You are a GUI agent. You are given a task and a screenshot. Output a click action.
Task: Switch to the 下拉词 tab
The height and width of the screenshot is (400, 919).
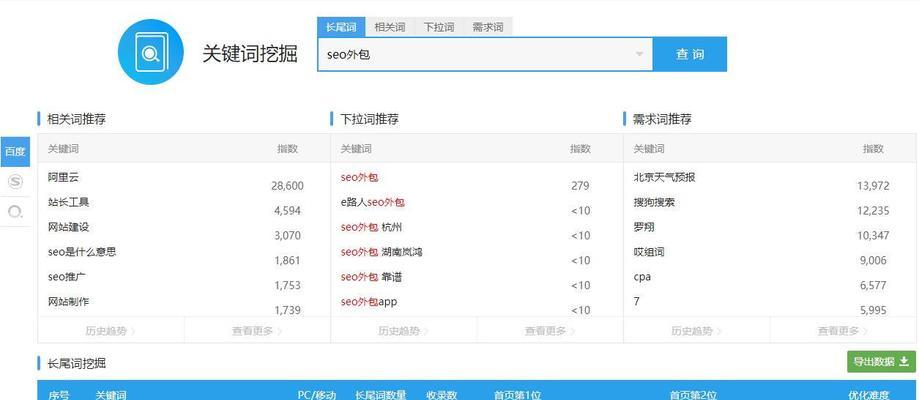click(x=439, y=27)
